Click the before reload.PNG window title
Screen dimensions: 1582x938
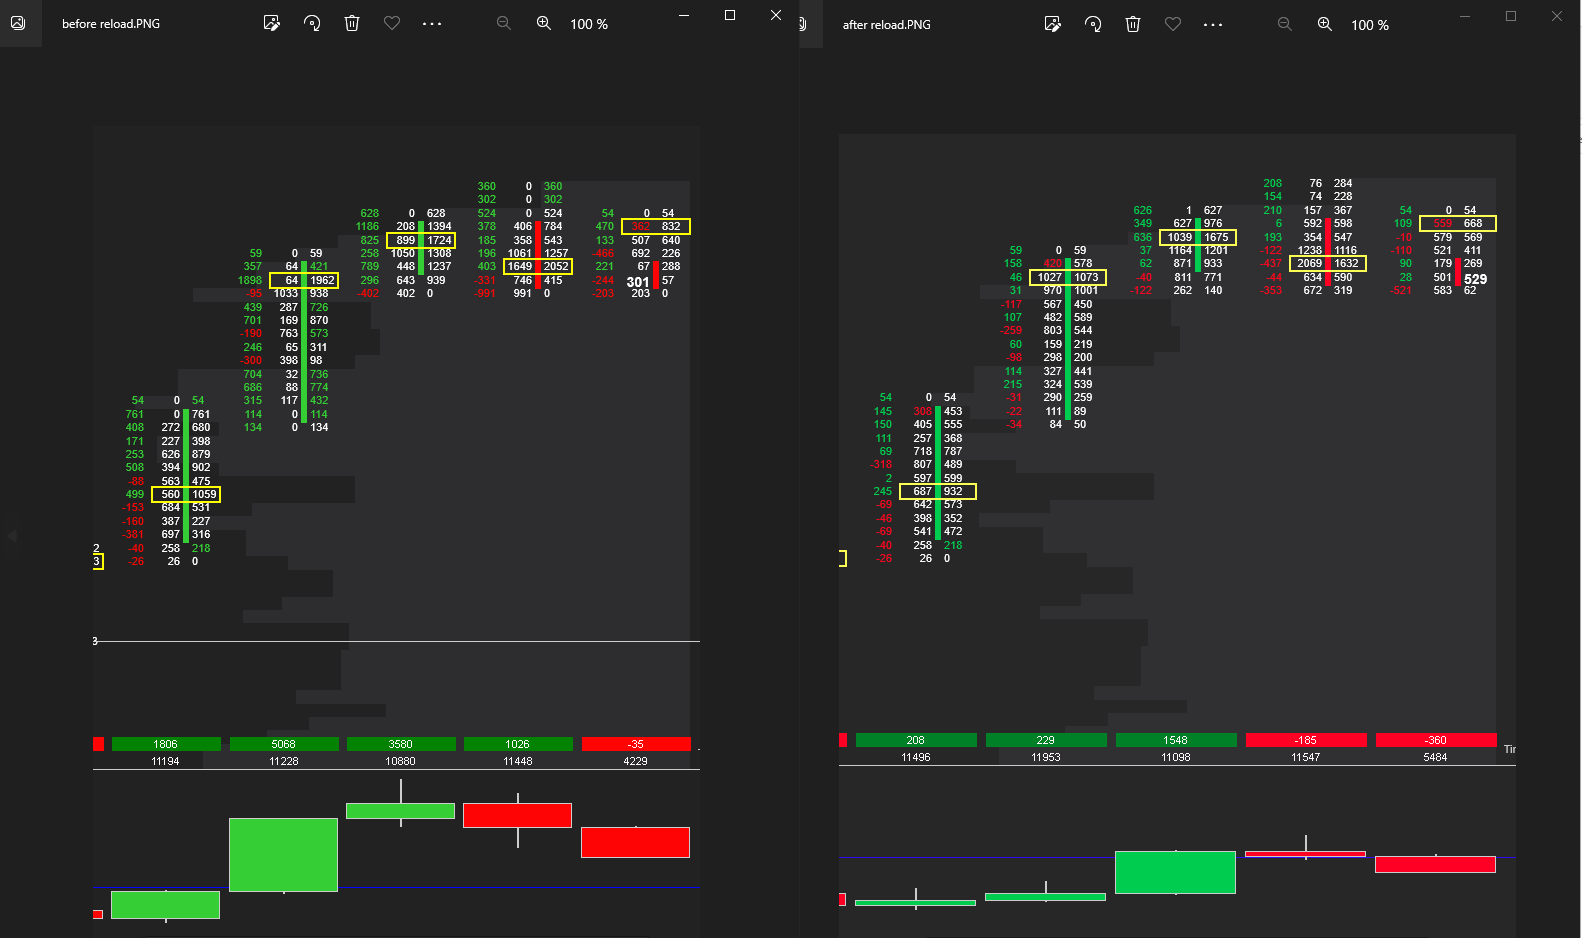(111, 24)
